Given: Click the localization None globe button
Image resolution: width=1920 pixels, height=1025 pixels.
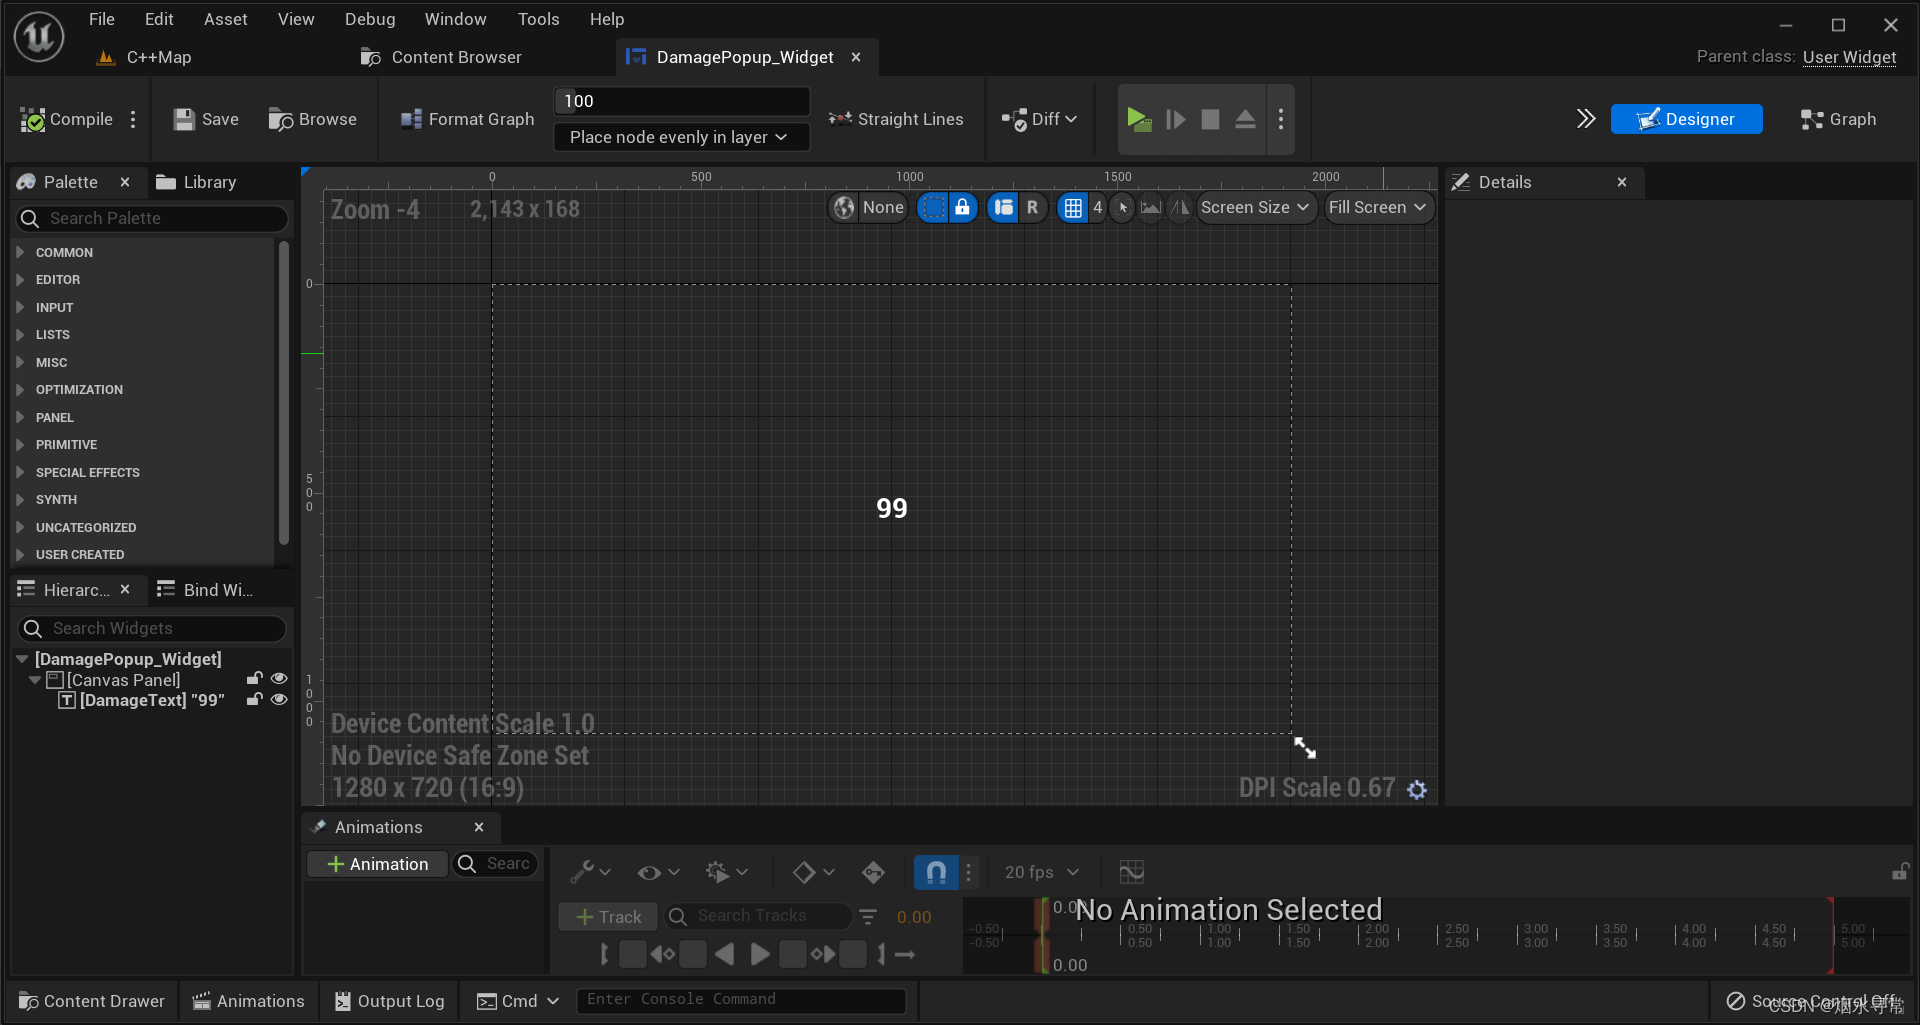Looking at the screenshot, I should coord(869,207).
